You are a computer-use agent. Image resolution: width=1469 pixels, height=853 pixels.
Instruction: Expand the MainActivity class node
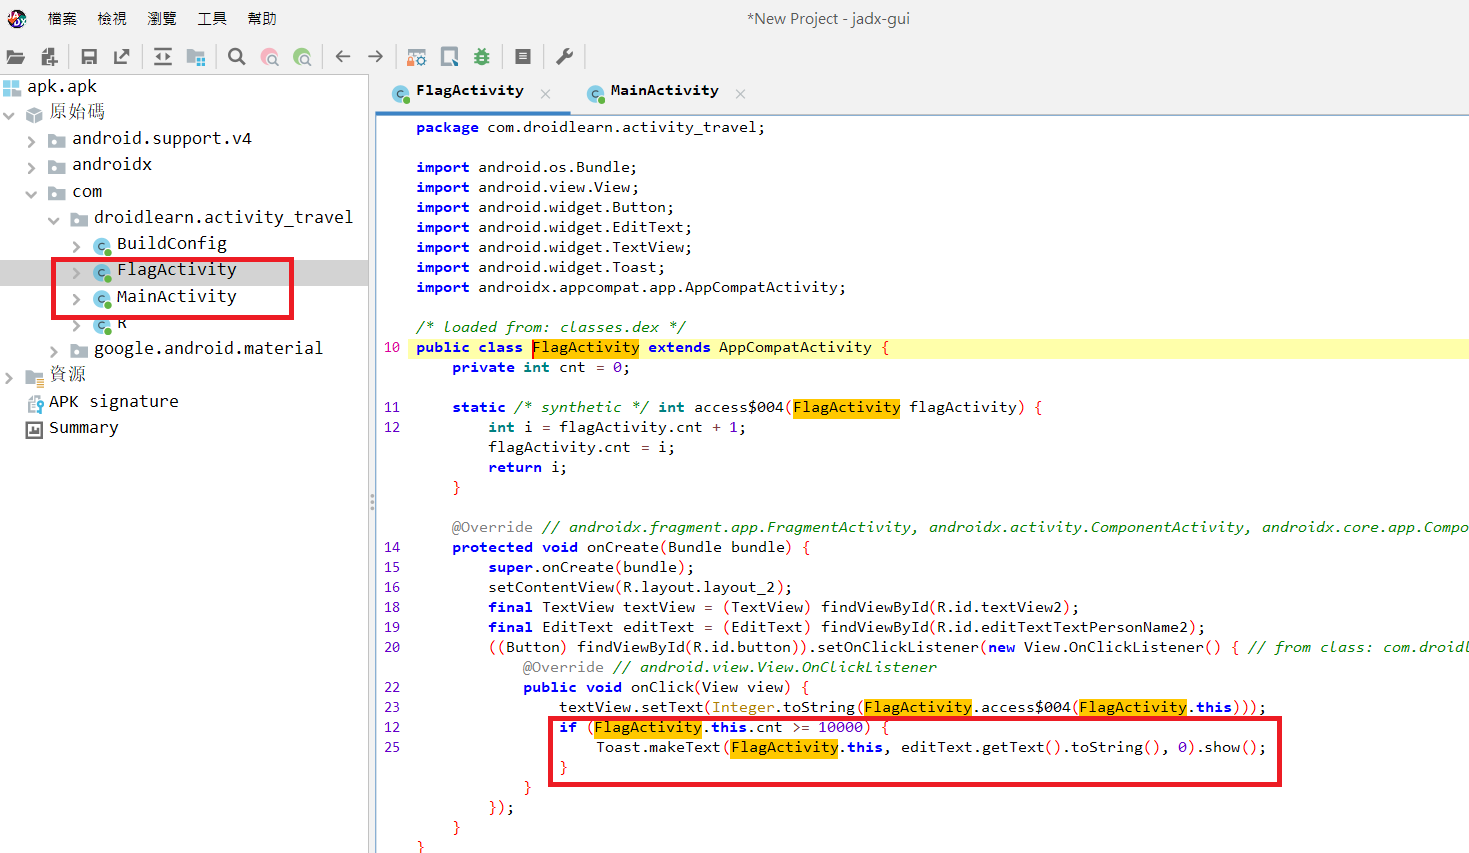click(x=76, y=299)
